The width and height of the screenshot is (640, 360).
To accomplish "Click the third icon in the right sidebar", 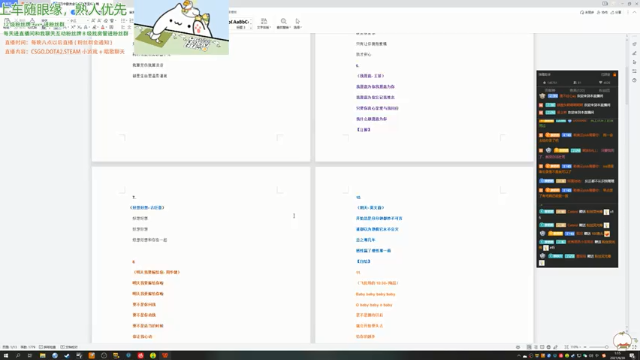I will 634,62.
